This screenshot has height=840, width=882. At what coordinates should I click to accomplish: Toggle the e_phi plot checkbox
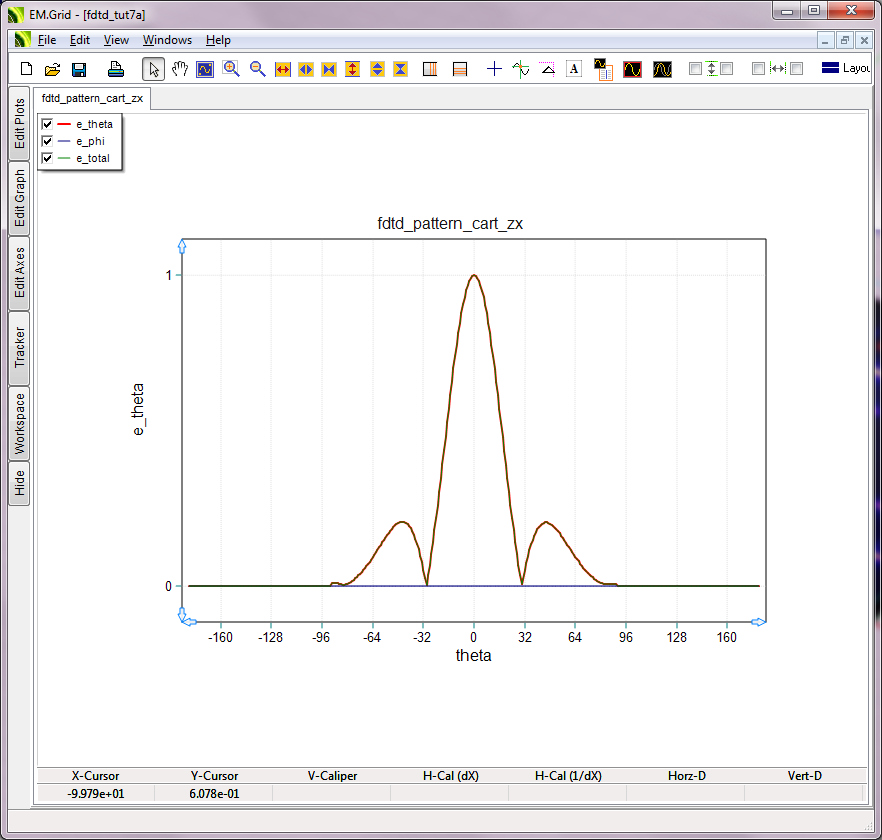click(x=47, y=141)
